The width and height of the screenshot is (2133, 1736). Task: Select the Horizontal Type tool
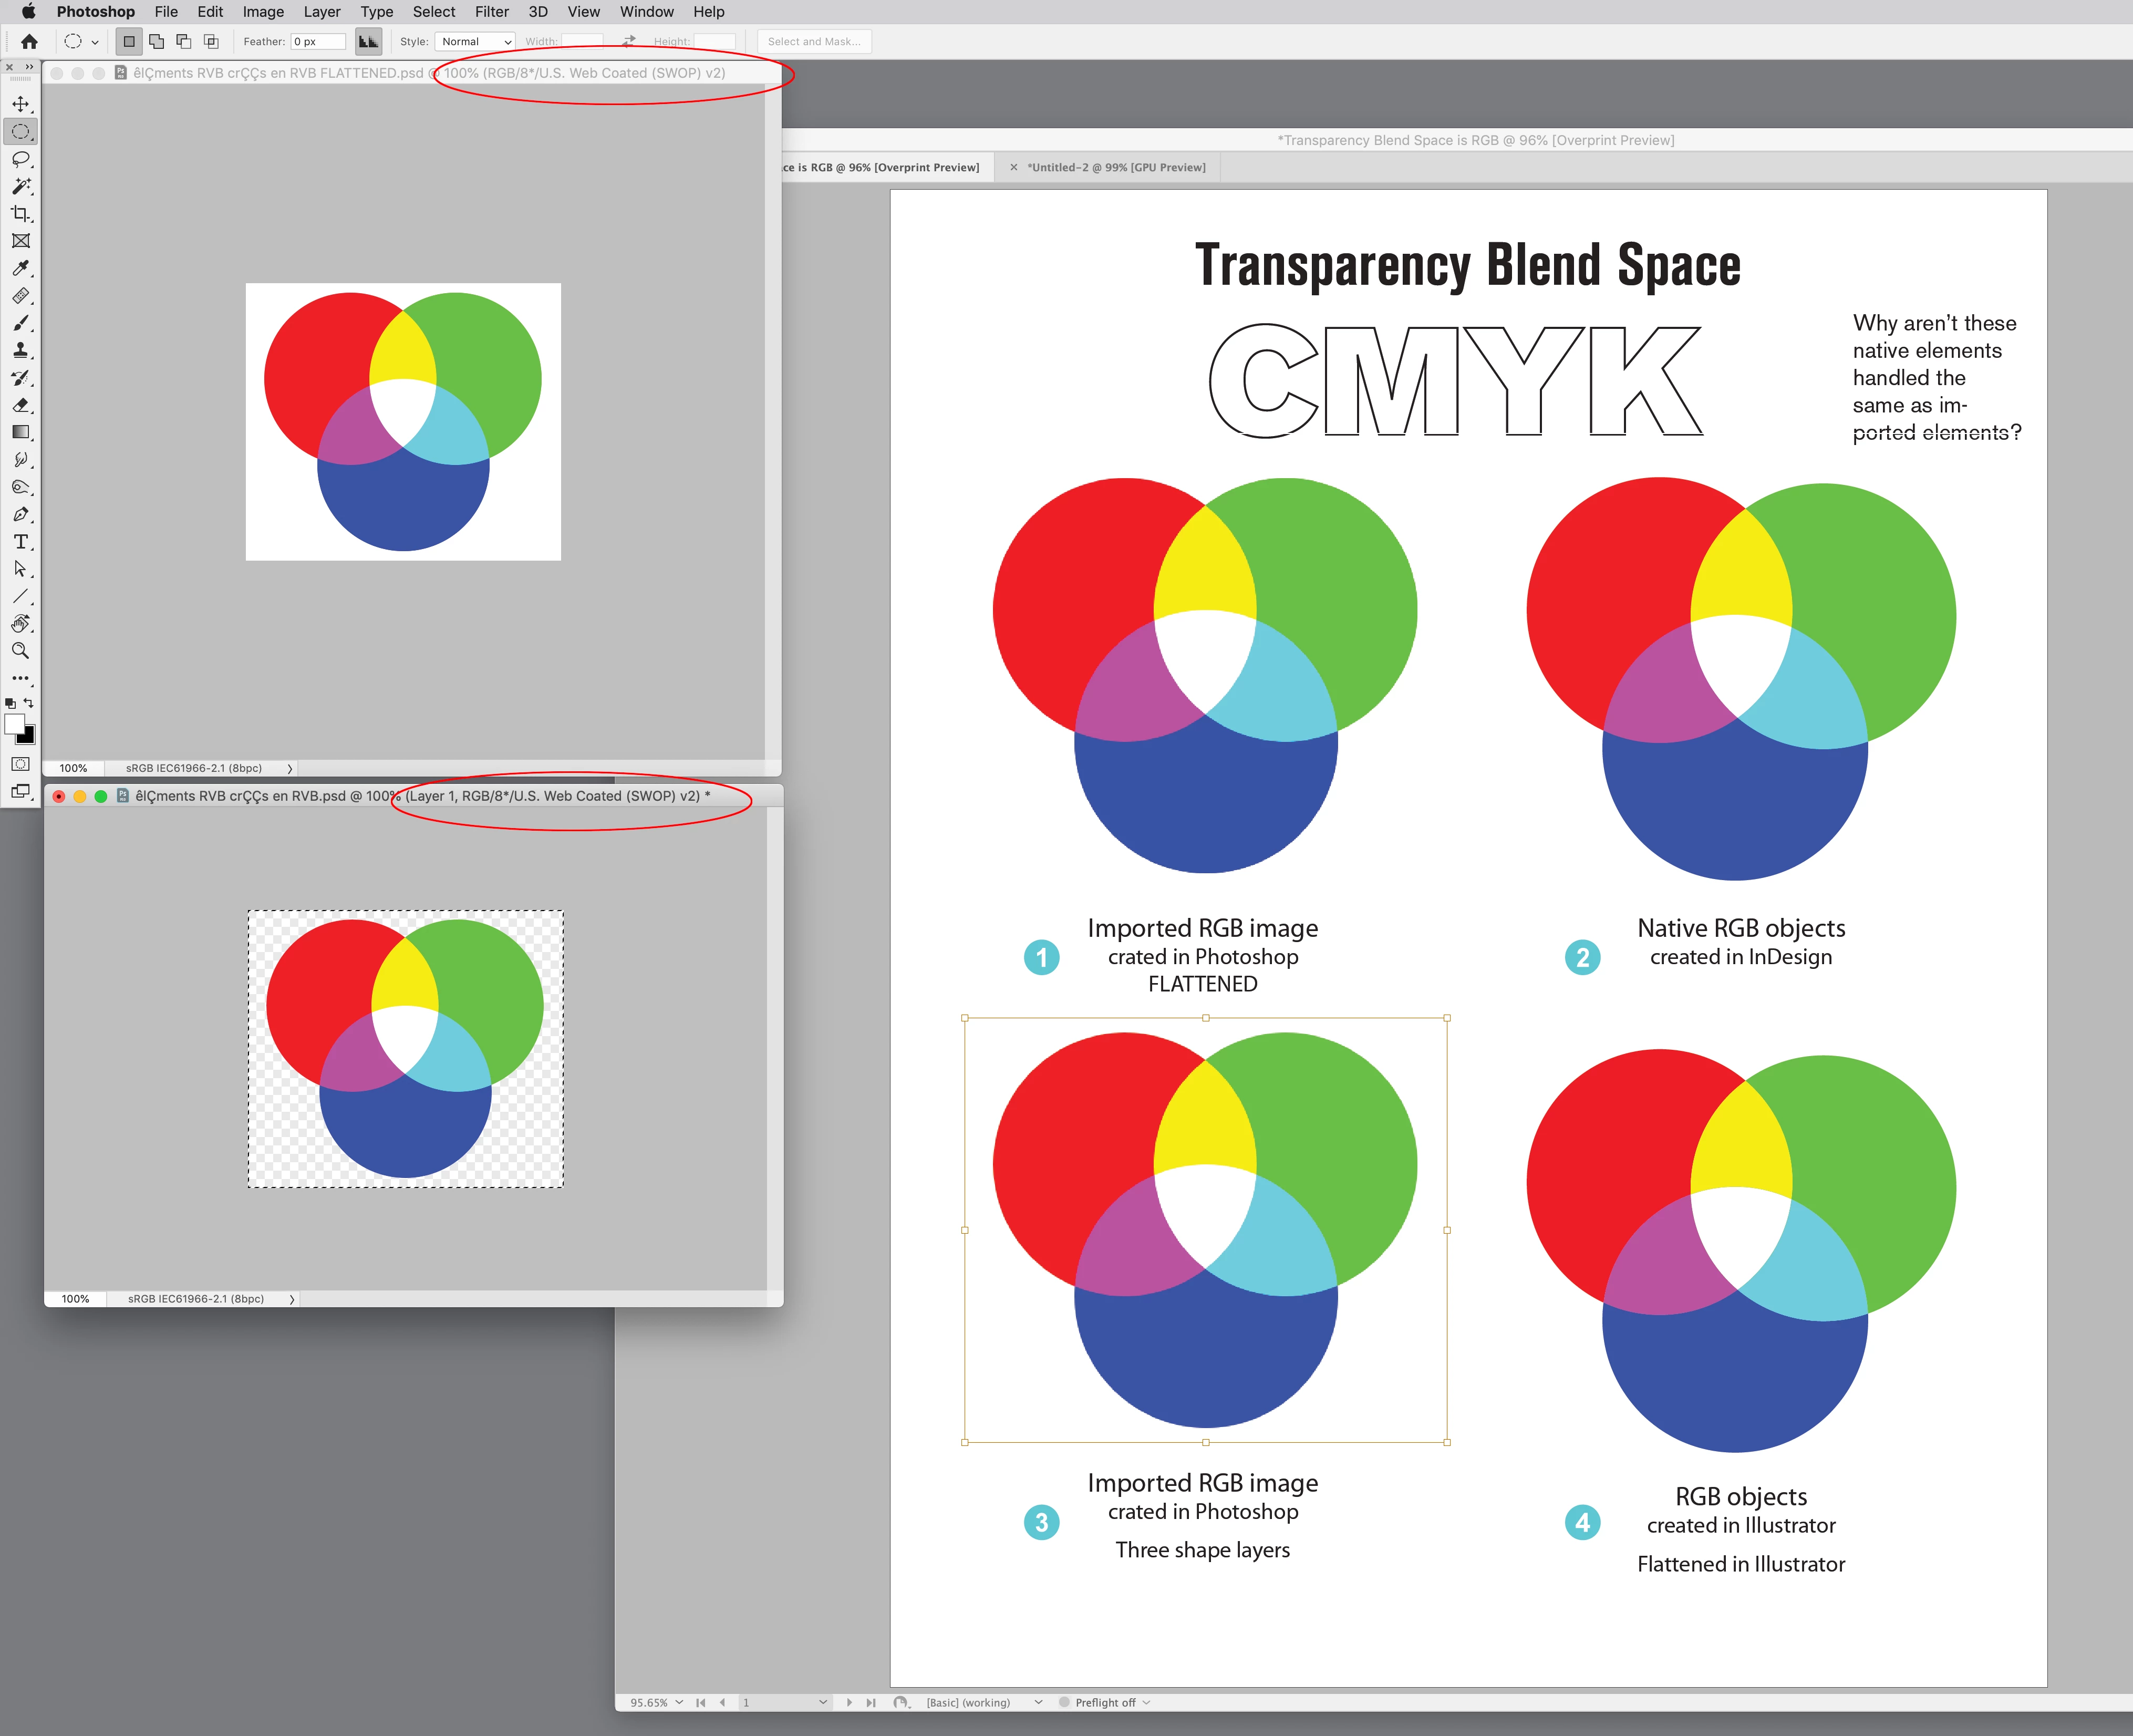point(20,542)
